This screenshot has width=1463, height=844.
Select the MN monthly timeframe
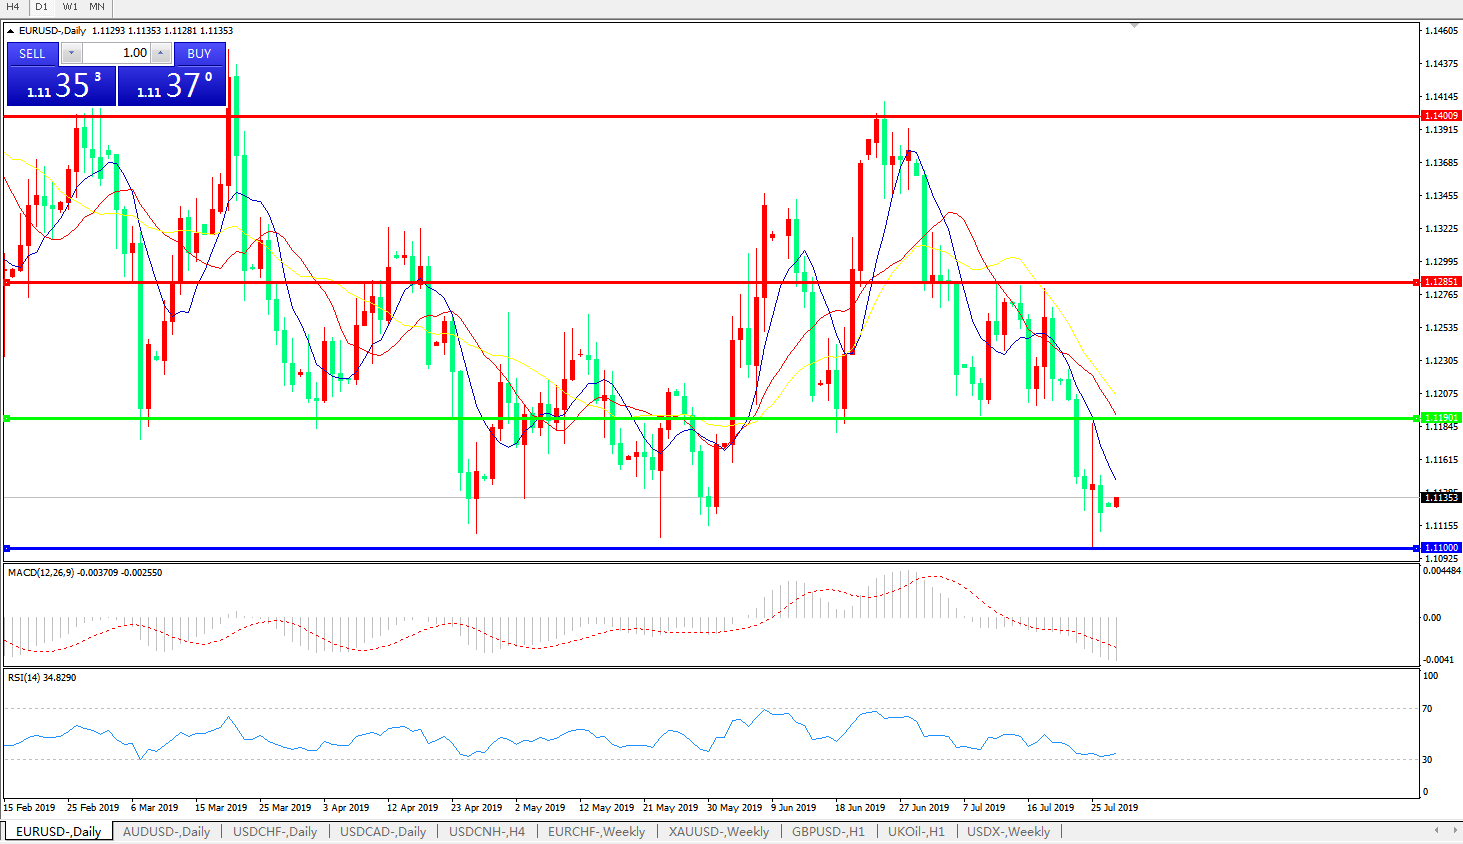click(97, 7)
